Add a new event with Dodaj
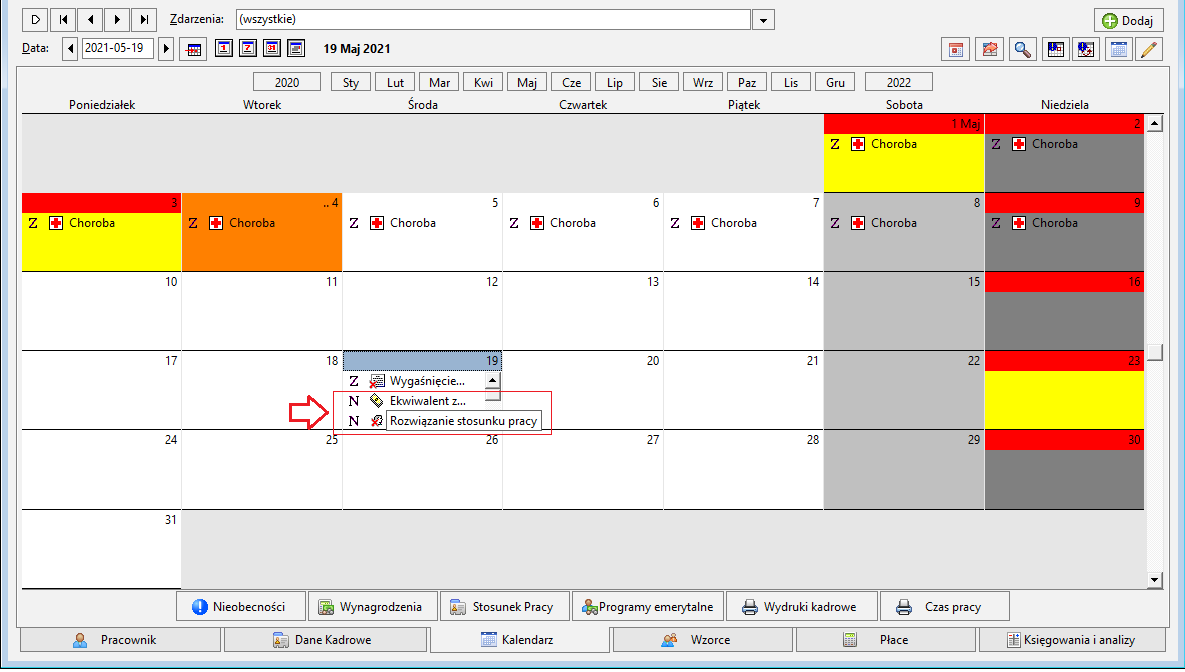Image resolution: width=1185 pixels, height=672 pixels. [x=1128, y=20]
